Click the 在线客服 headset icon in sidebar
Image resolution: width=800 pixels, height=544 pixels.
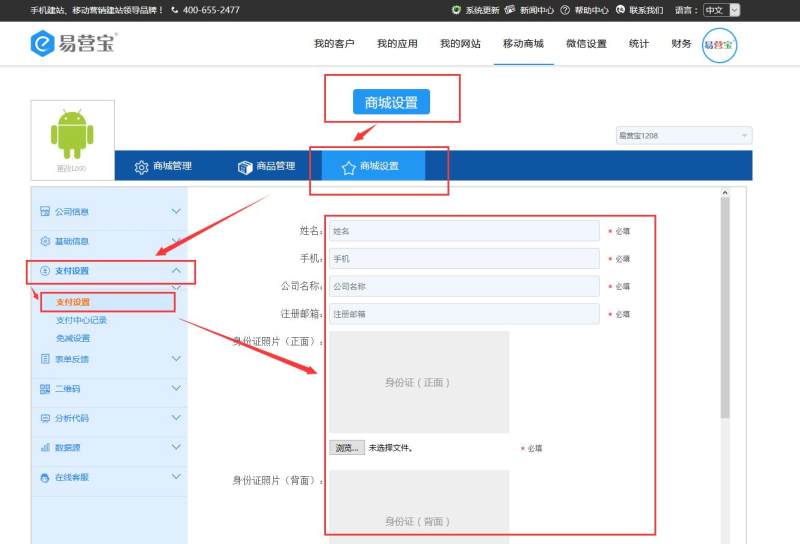point(44,477)
